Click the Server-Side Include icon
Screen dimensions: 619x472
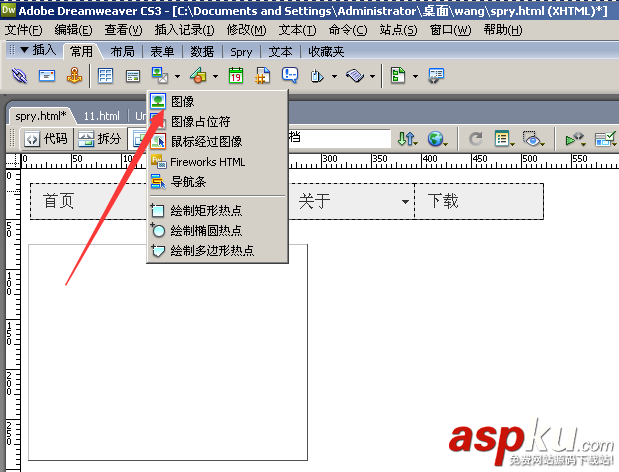pos(263,75)
